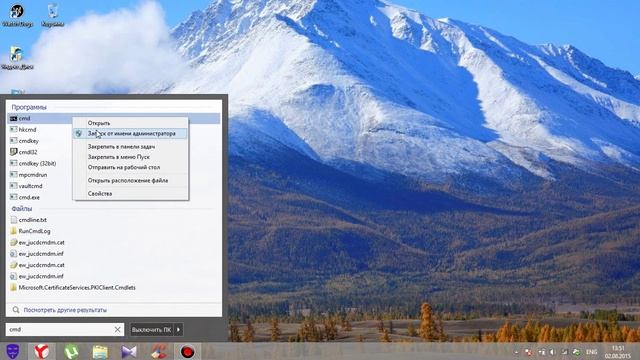Open the volume speaker tray icon

coord(553,352)
